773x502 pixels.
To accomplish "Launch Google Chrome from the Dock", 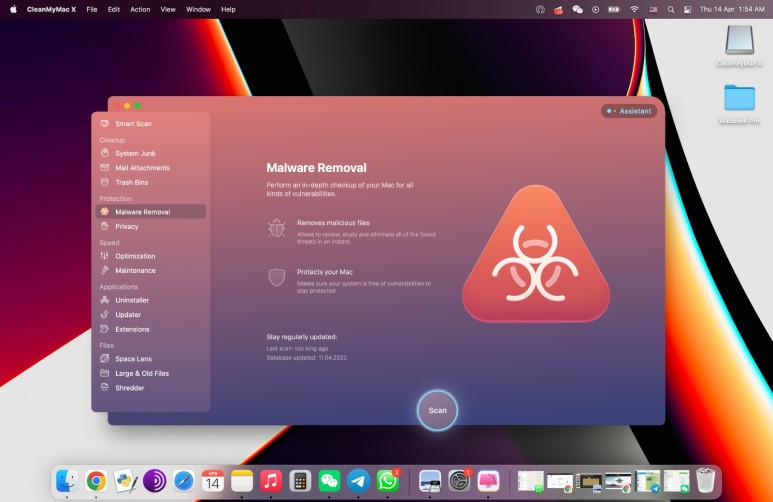I will pyautogui.click(x=96, y=481).
